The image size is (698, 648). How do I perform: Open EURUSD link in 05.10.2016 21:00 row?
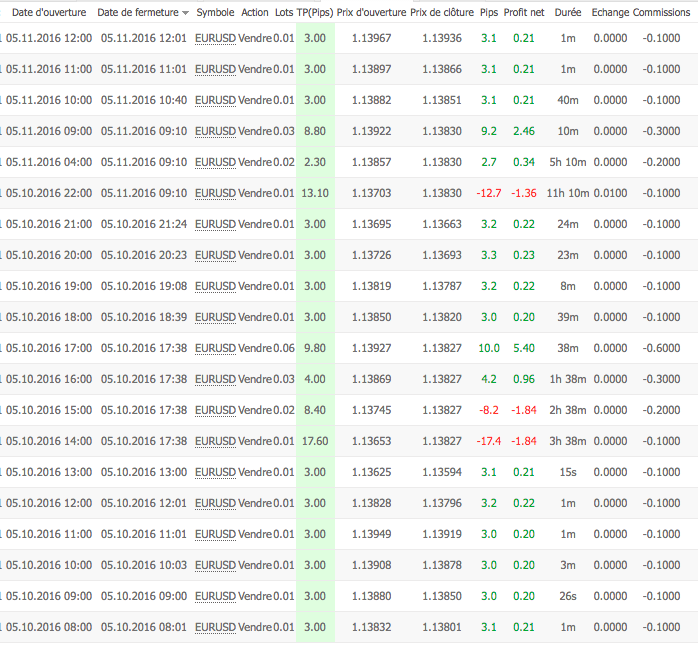click(x=215, y=224)
